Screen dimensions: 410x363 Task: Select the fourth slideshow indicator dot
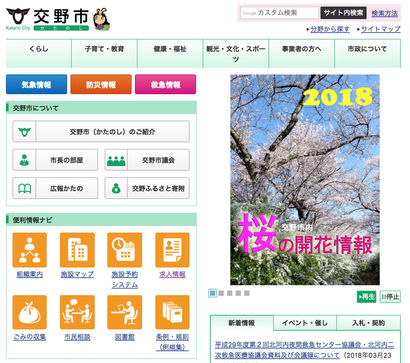pos(238,293)
